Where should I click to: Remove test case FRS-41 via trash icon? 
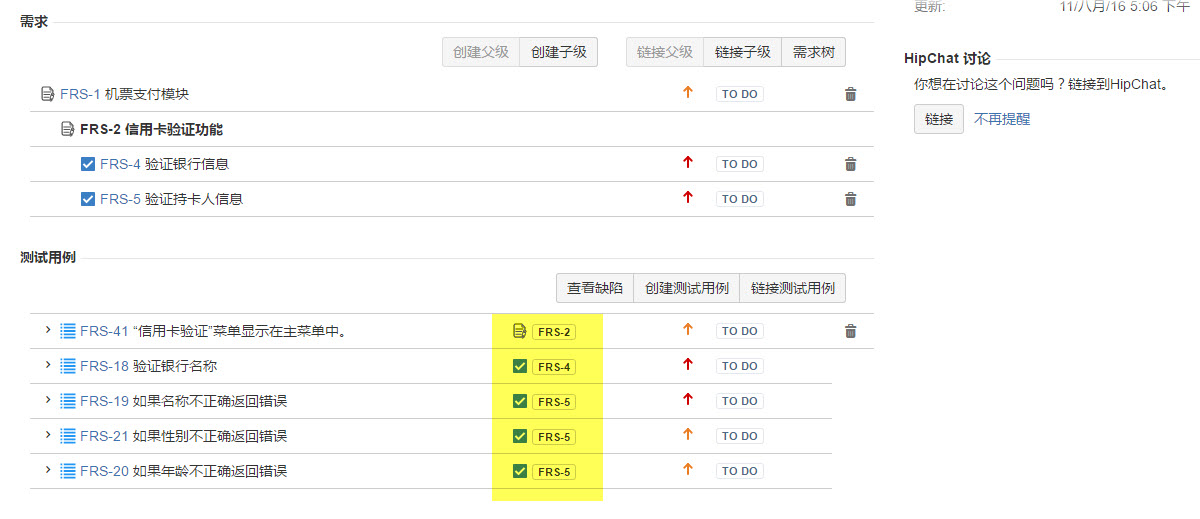pyautogui.click(x=851, y=331)
